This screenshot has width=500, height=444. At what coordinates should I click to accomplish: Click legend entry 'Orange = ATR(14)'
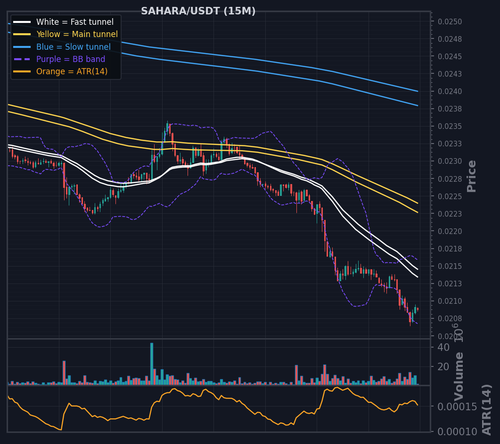point(72,71)
